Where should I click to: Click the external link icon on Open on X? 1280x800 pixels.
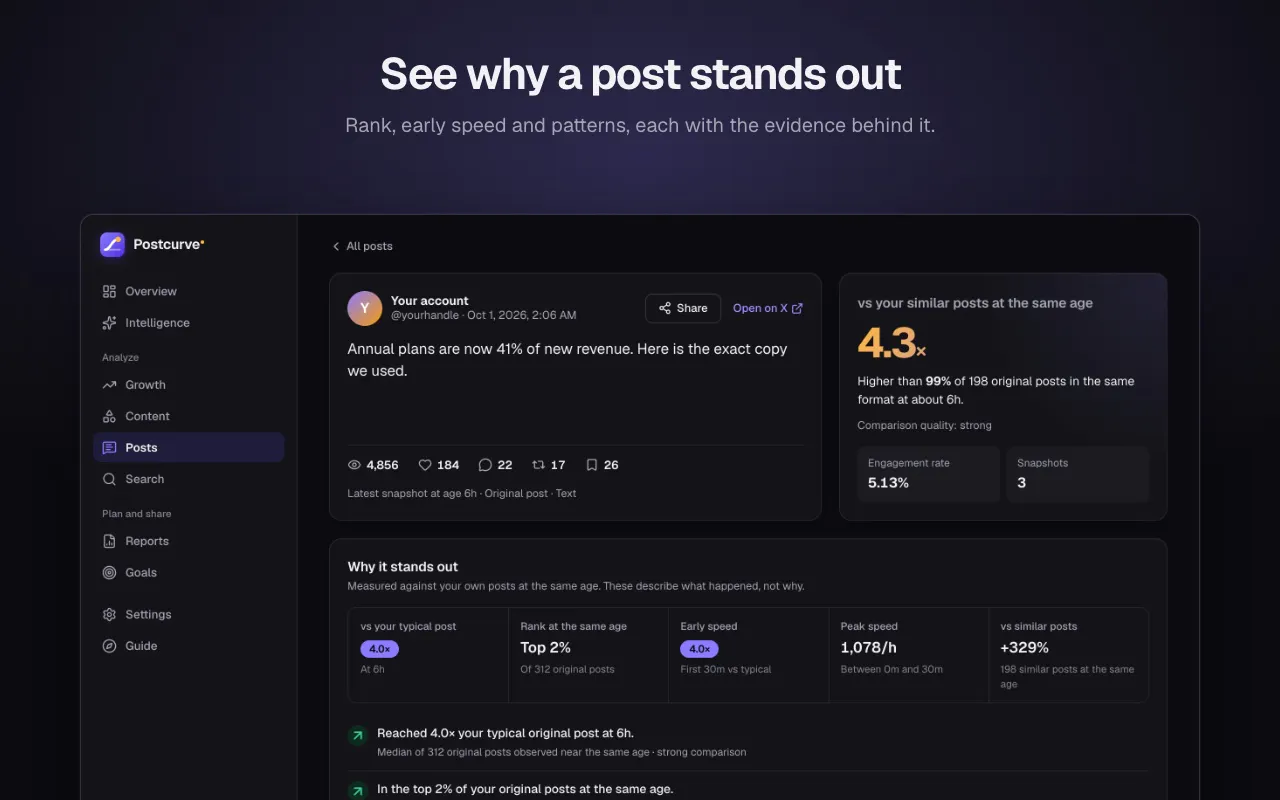797,308
